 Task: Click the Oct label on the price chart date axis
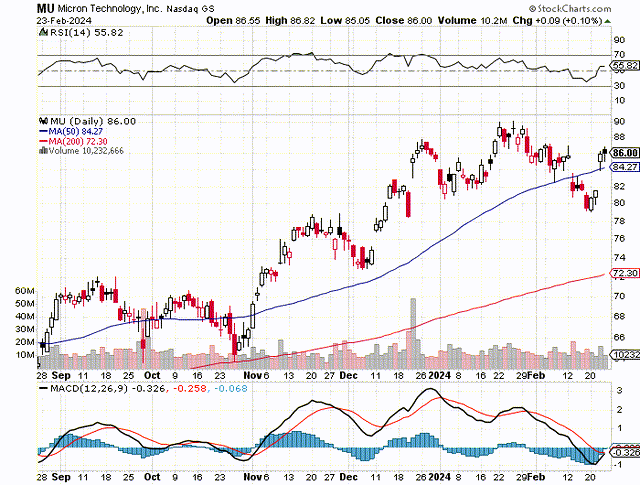tap(152, 376)
